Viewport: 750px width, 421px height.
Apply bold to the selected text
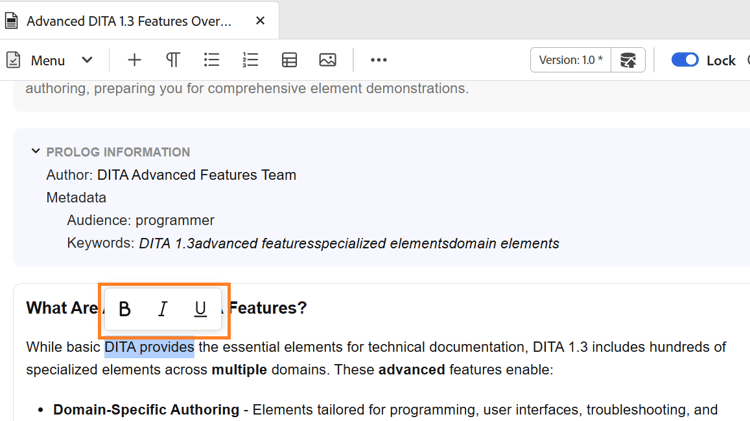pos(124,309)
